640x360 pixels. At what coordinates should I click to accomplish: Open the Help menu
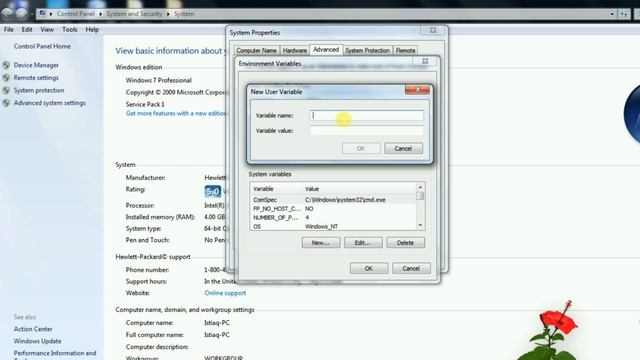(92, 30)
